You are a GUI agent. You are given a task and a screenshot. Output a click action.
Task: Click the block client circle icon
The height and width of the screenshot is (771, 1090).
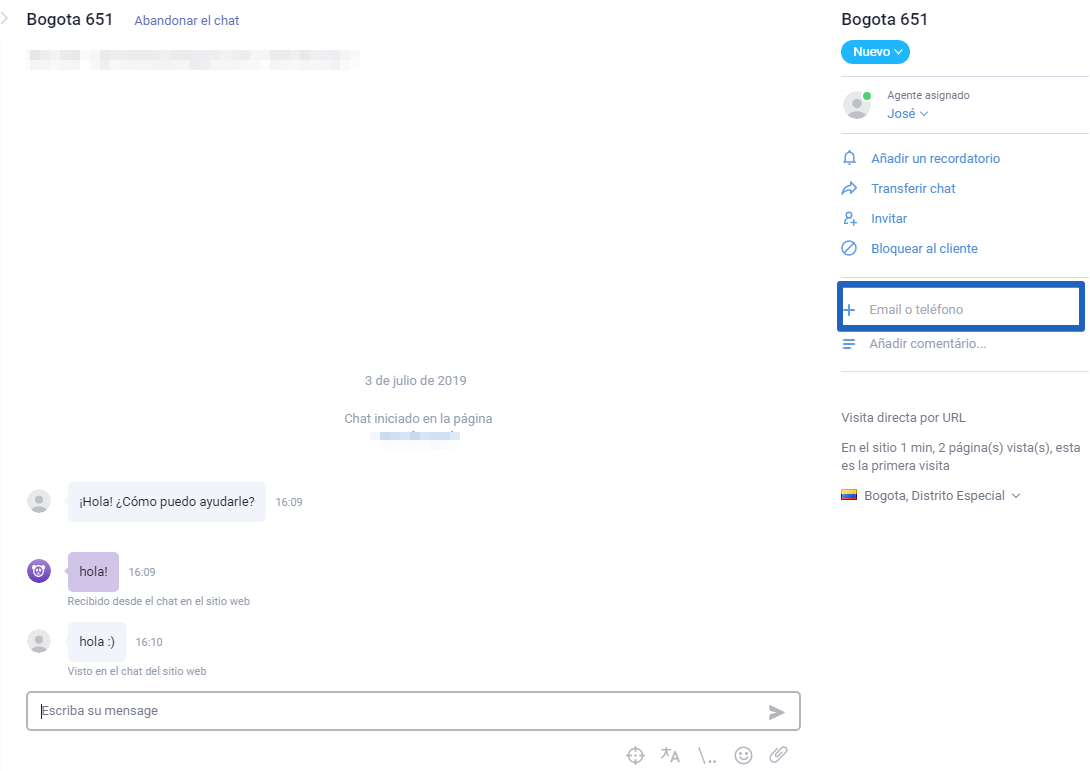coord(849,248)
